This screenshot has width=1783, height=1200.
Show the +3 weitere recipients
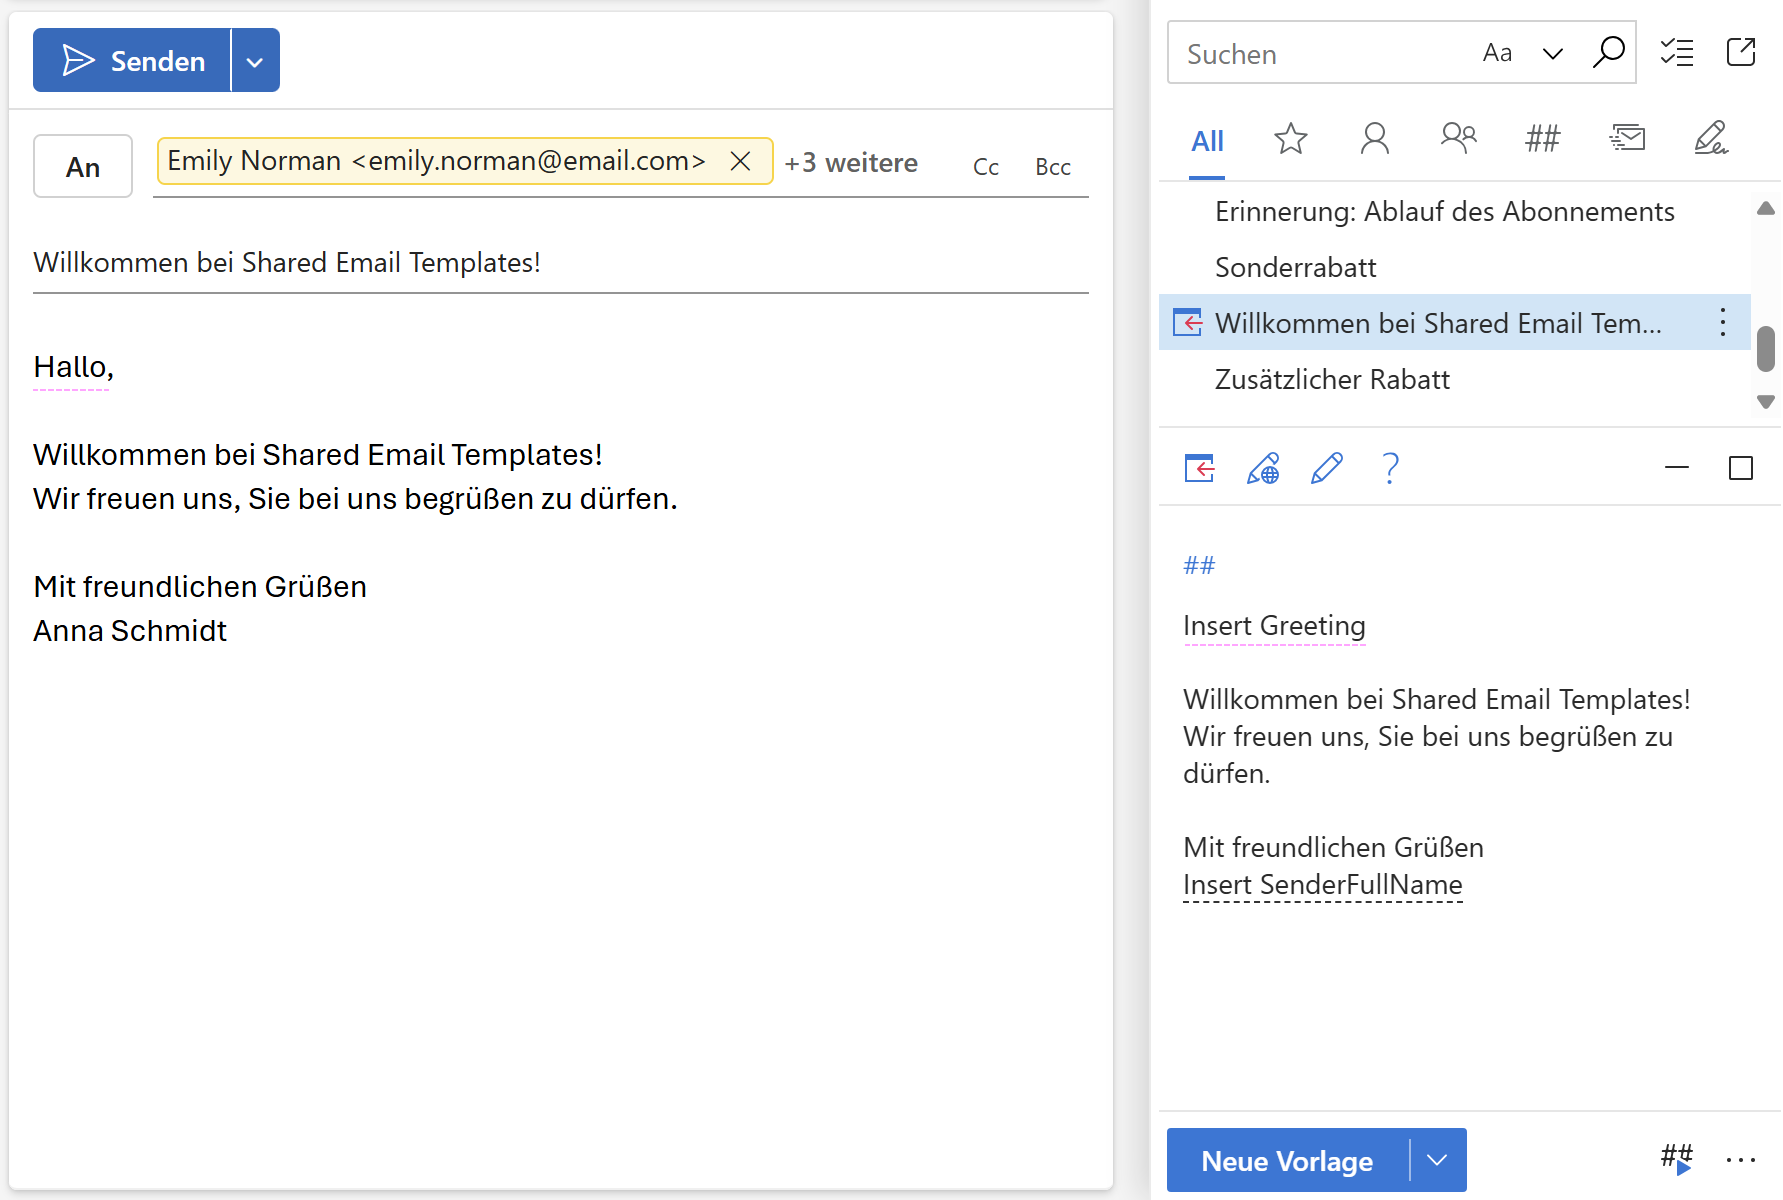[x=851, y=162]
